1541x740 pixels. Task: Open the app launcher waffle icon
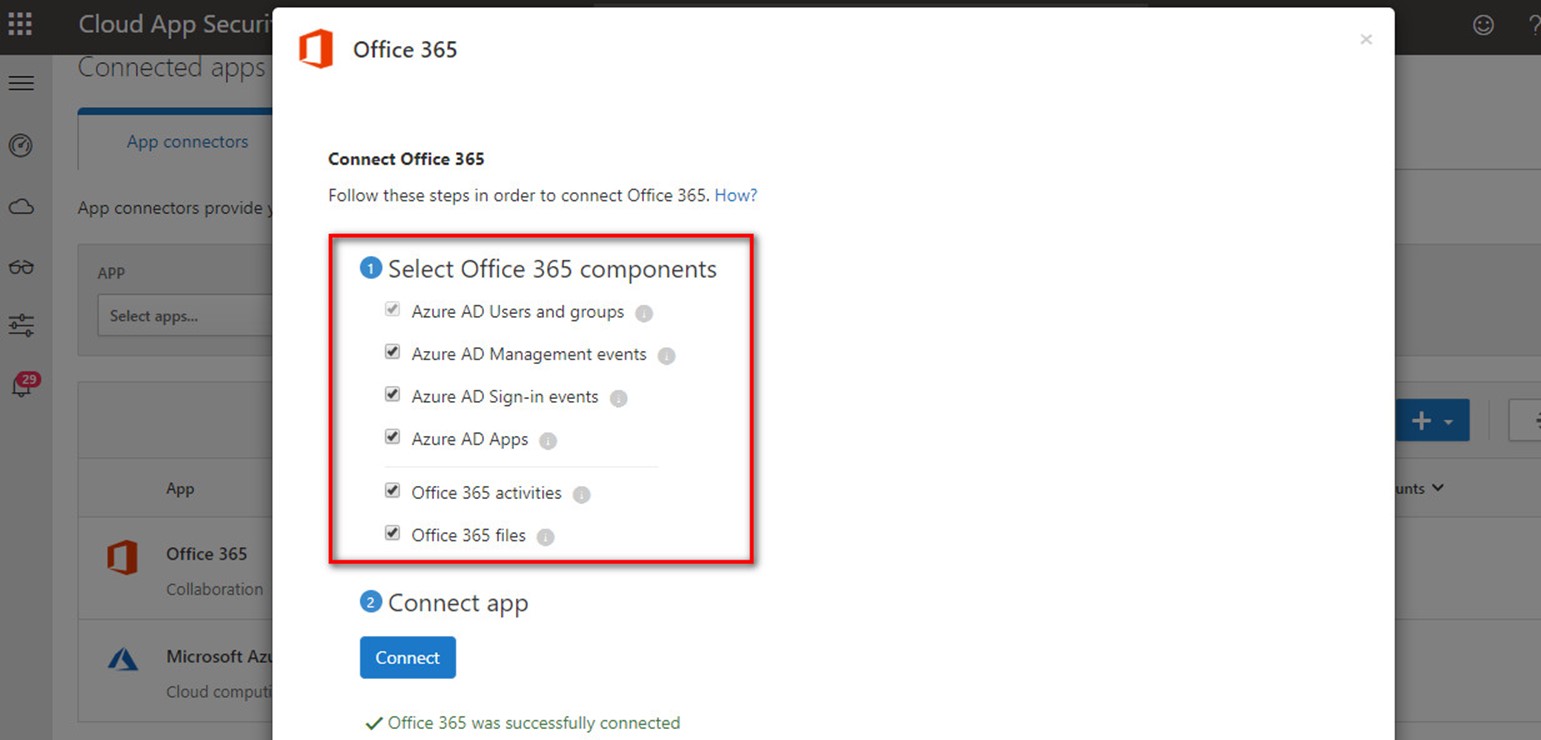tap(20, 24)
